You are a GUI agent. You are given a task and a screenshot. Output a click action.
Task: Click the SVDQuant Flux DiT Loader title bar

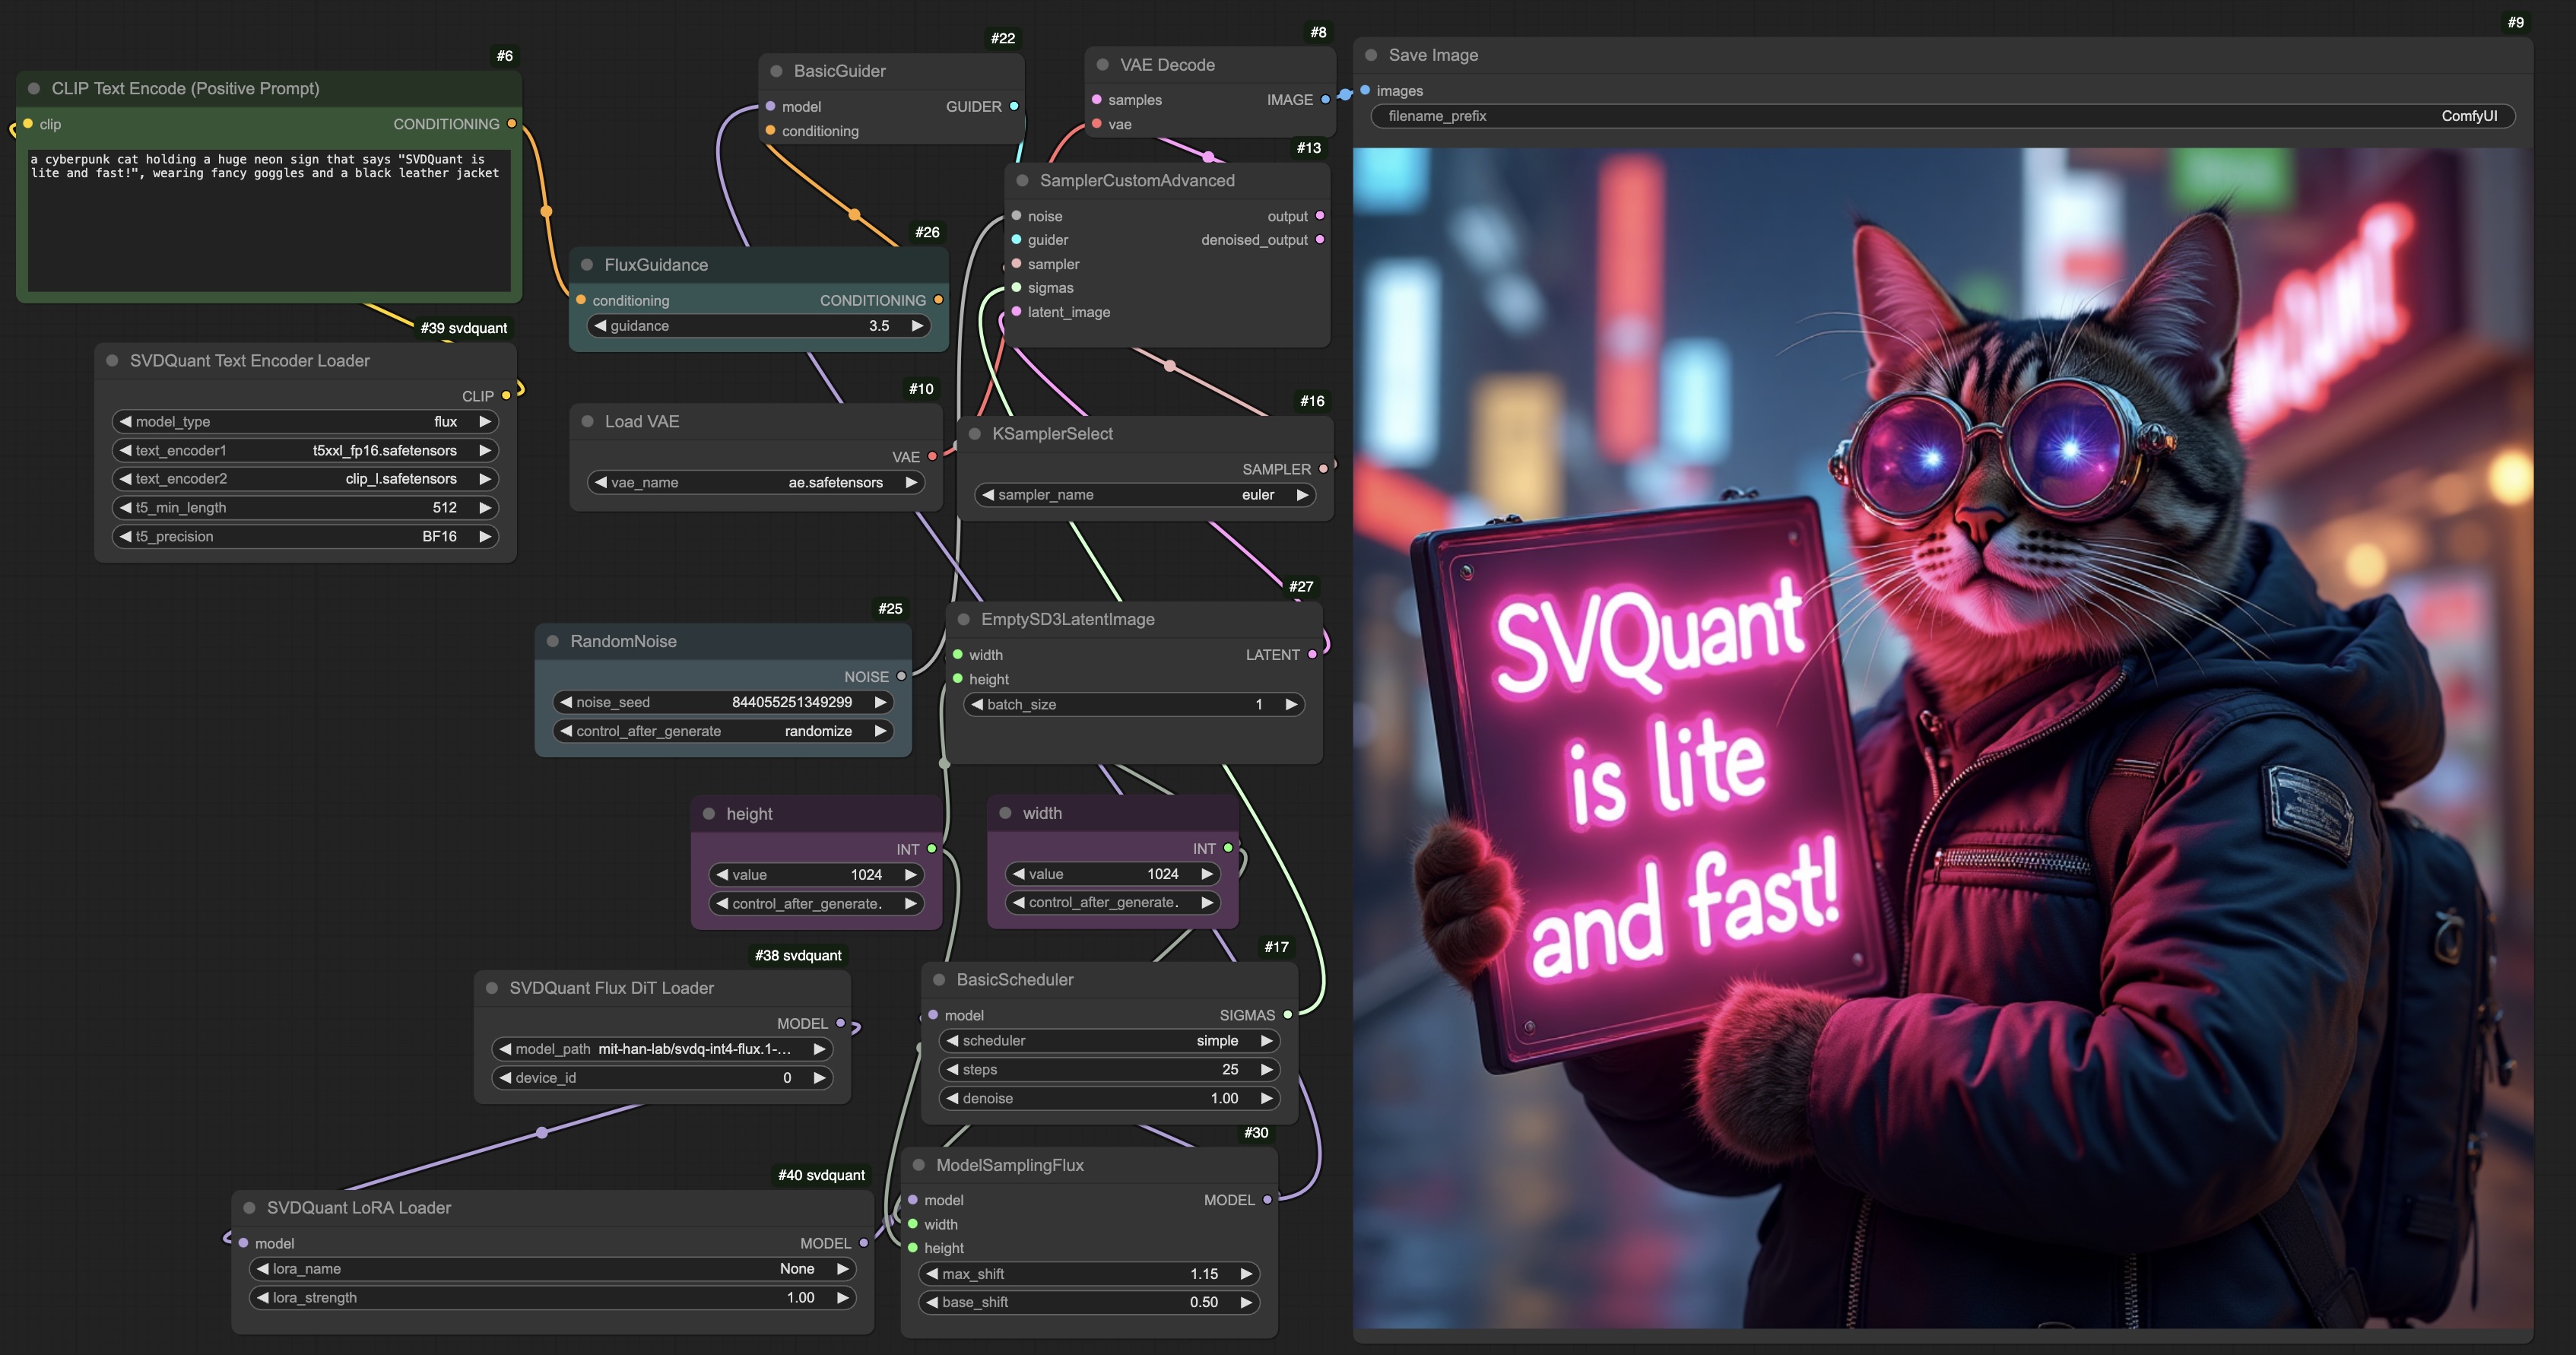pos(611,988)
